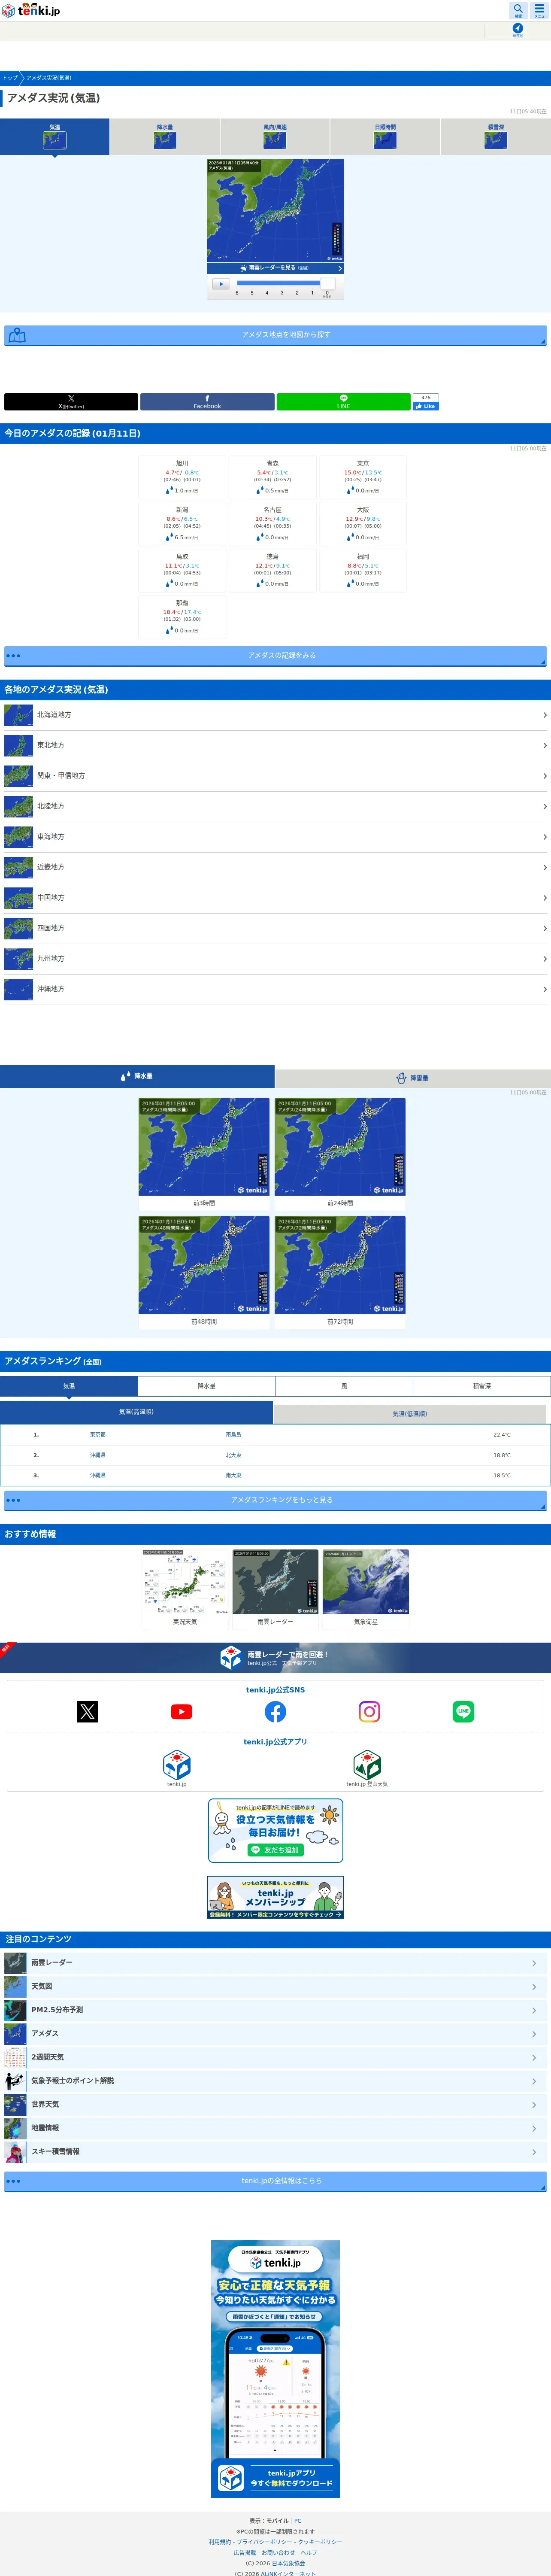Viewport: 551px width, 2576px height.
Task: Open 那覇 Amedas record card
Action: pos(182,617)
